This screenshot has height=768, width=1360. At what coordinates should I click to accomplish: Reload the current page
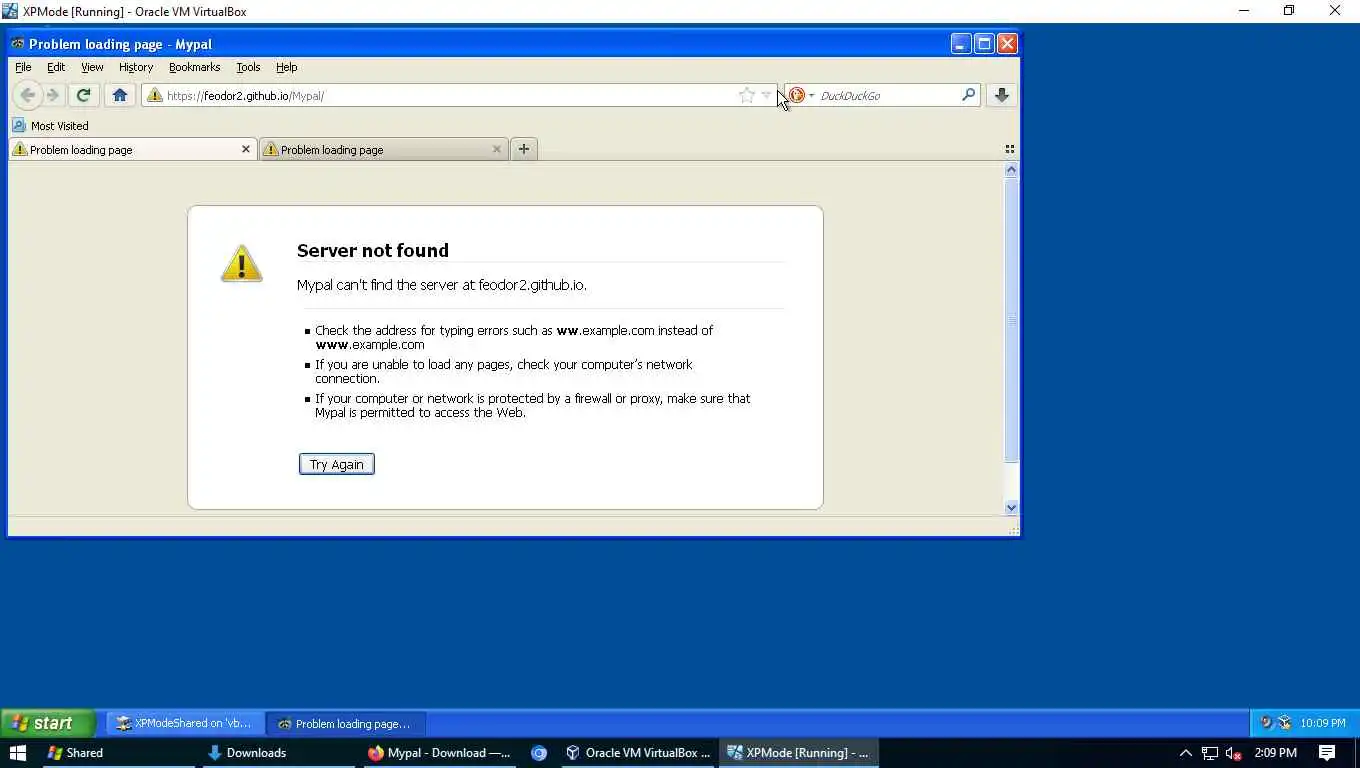84,95
